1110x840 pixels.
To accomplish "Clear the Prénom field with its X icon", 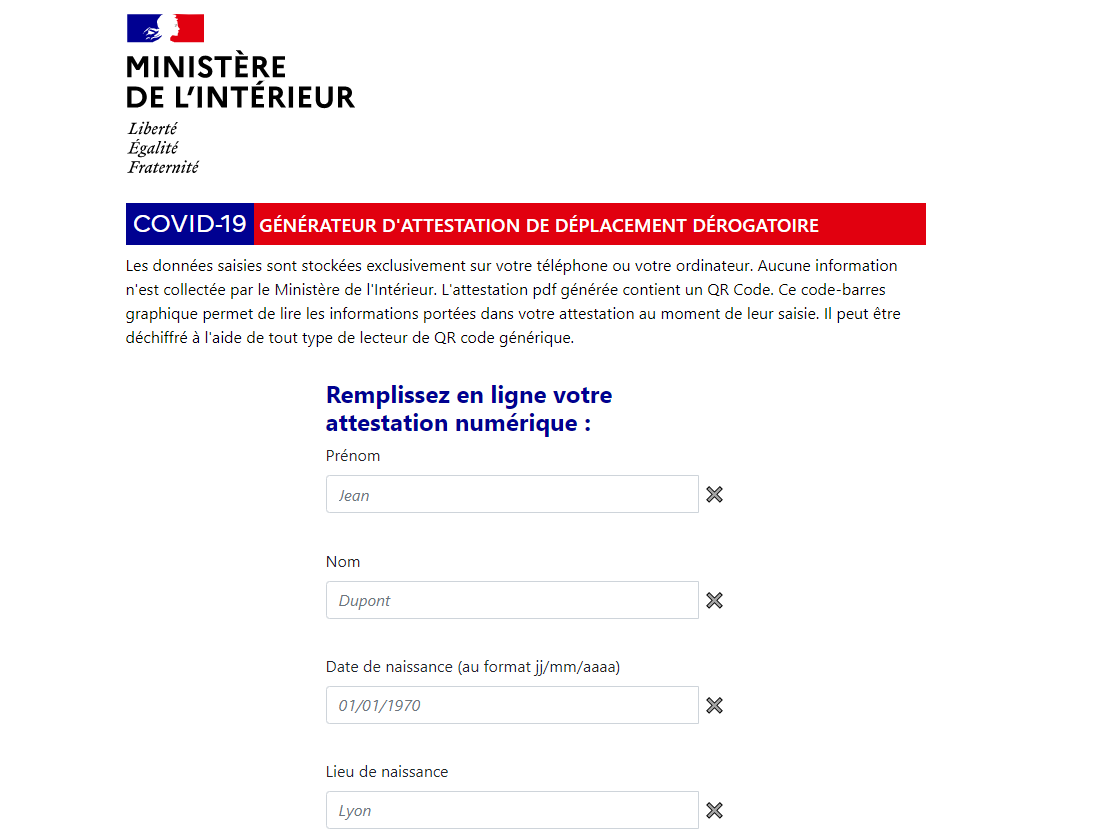I will 714,494.
